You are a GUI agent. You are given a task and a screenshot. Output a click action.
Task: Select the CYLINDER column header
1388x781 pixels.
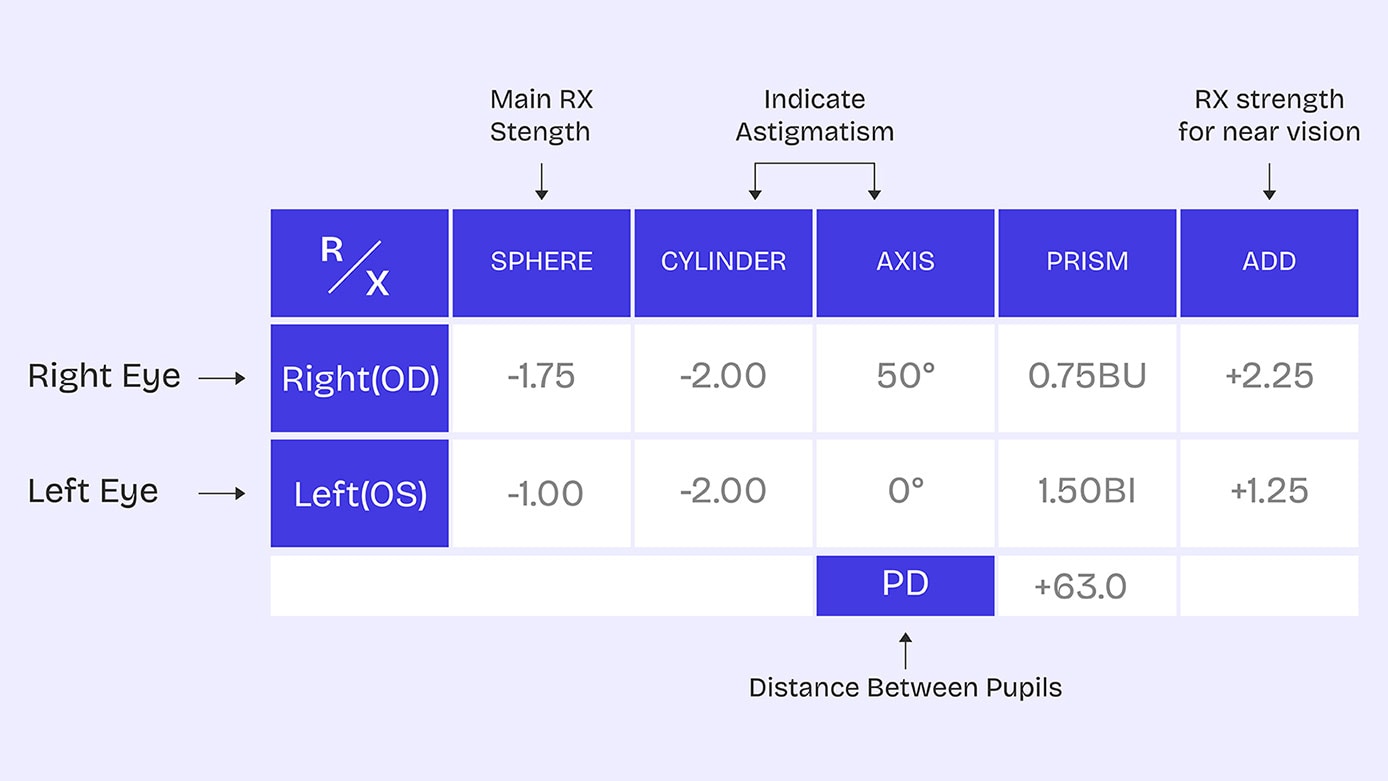click(723, 262)
